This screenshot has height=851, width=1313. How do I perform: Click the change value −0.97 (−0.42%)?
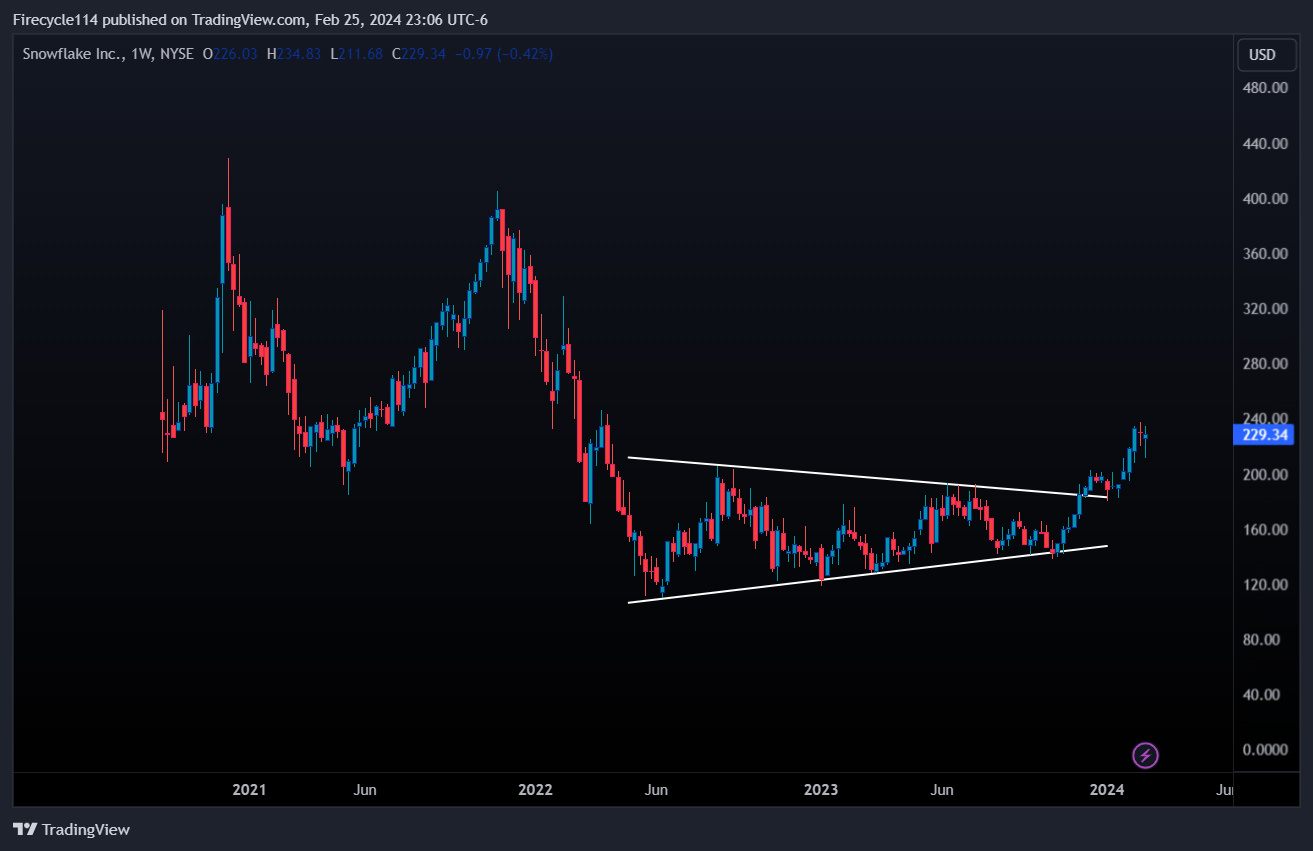pos(504,54)
